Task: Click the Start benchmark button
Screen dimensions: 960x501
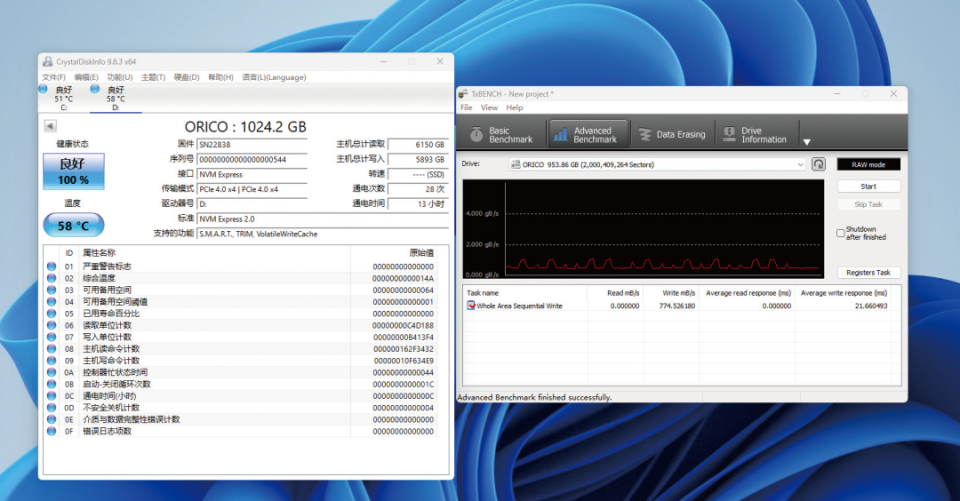Action: (868, 186)
